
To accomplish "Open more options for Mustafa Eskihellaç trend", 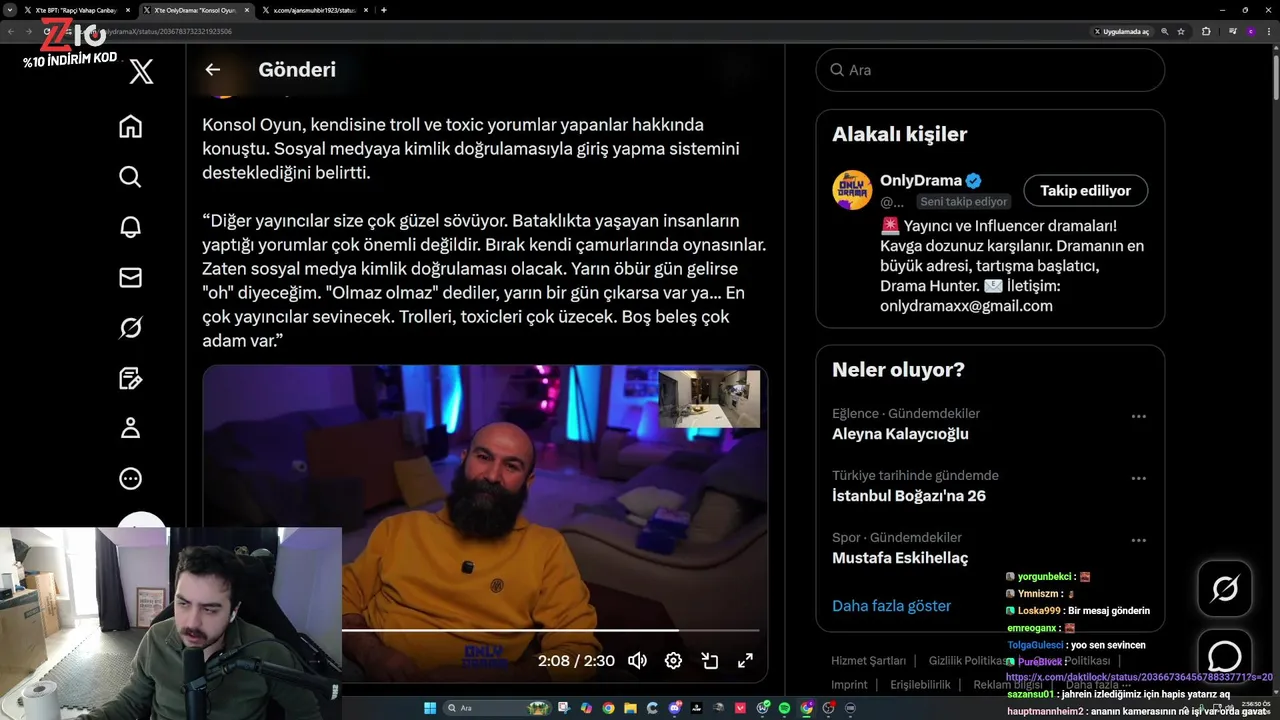I will point(1138,540).
